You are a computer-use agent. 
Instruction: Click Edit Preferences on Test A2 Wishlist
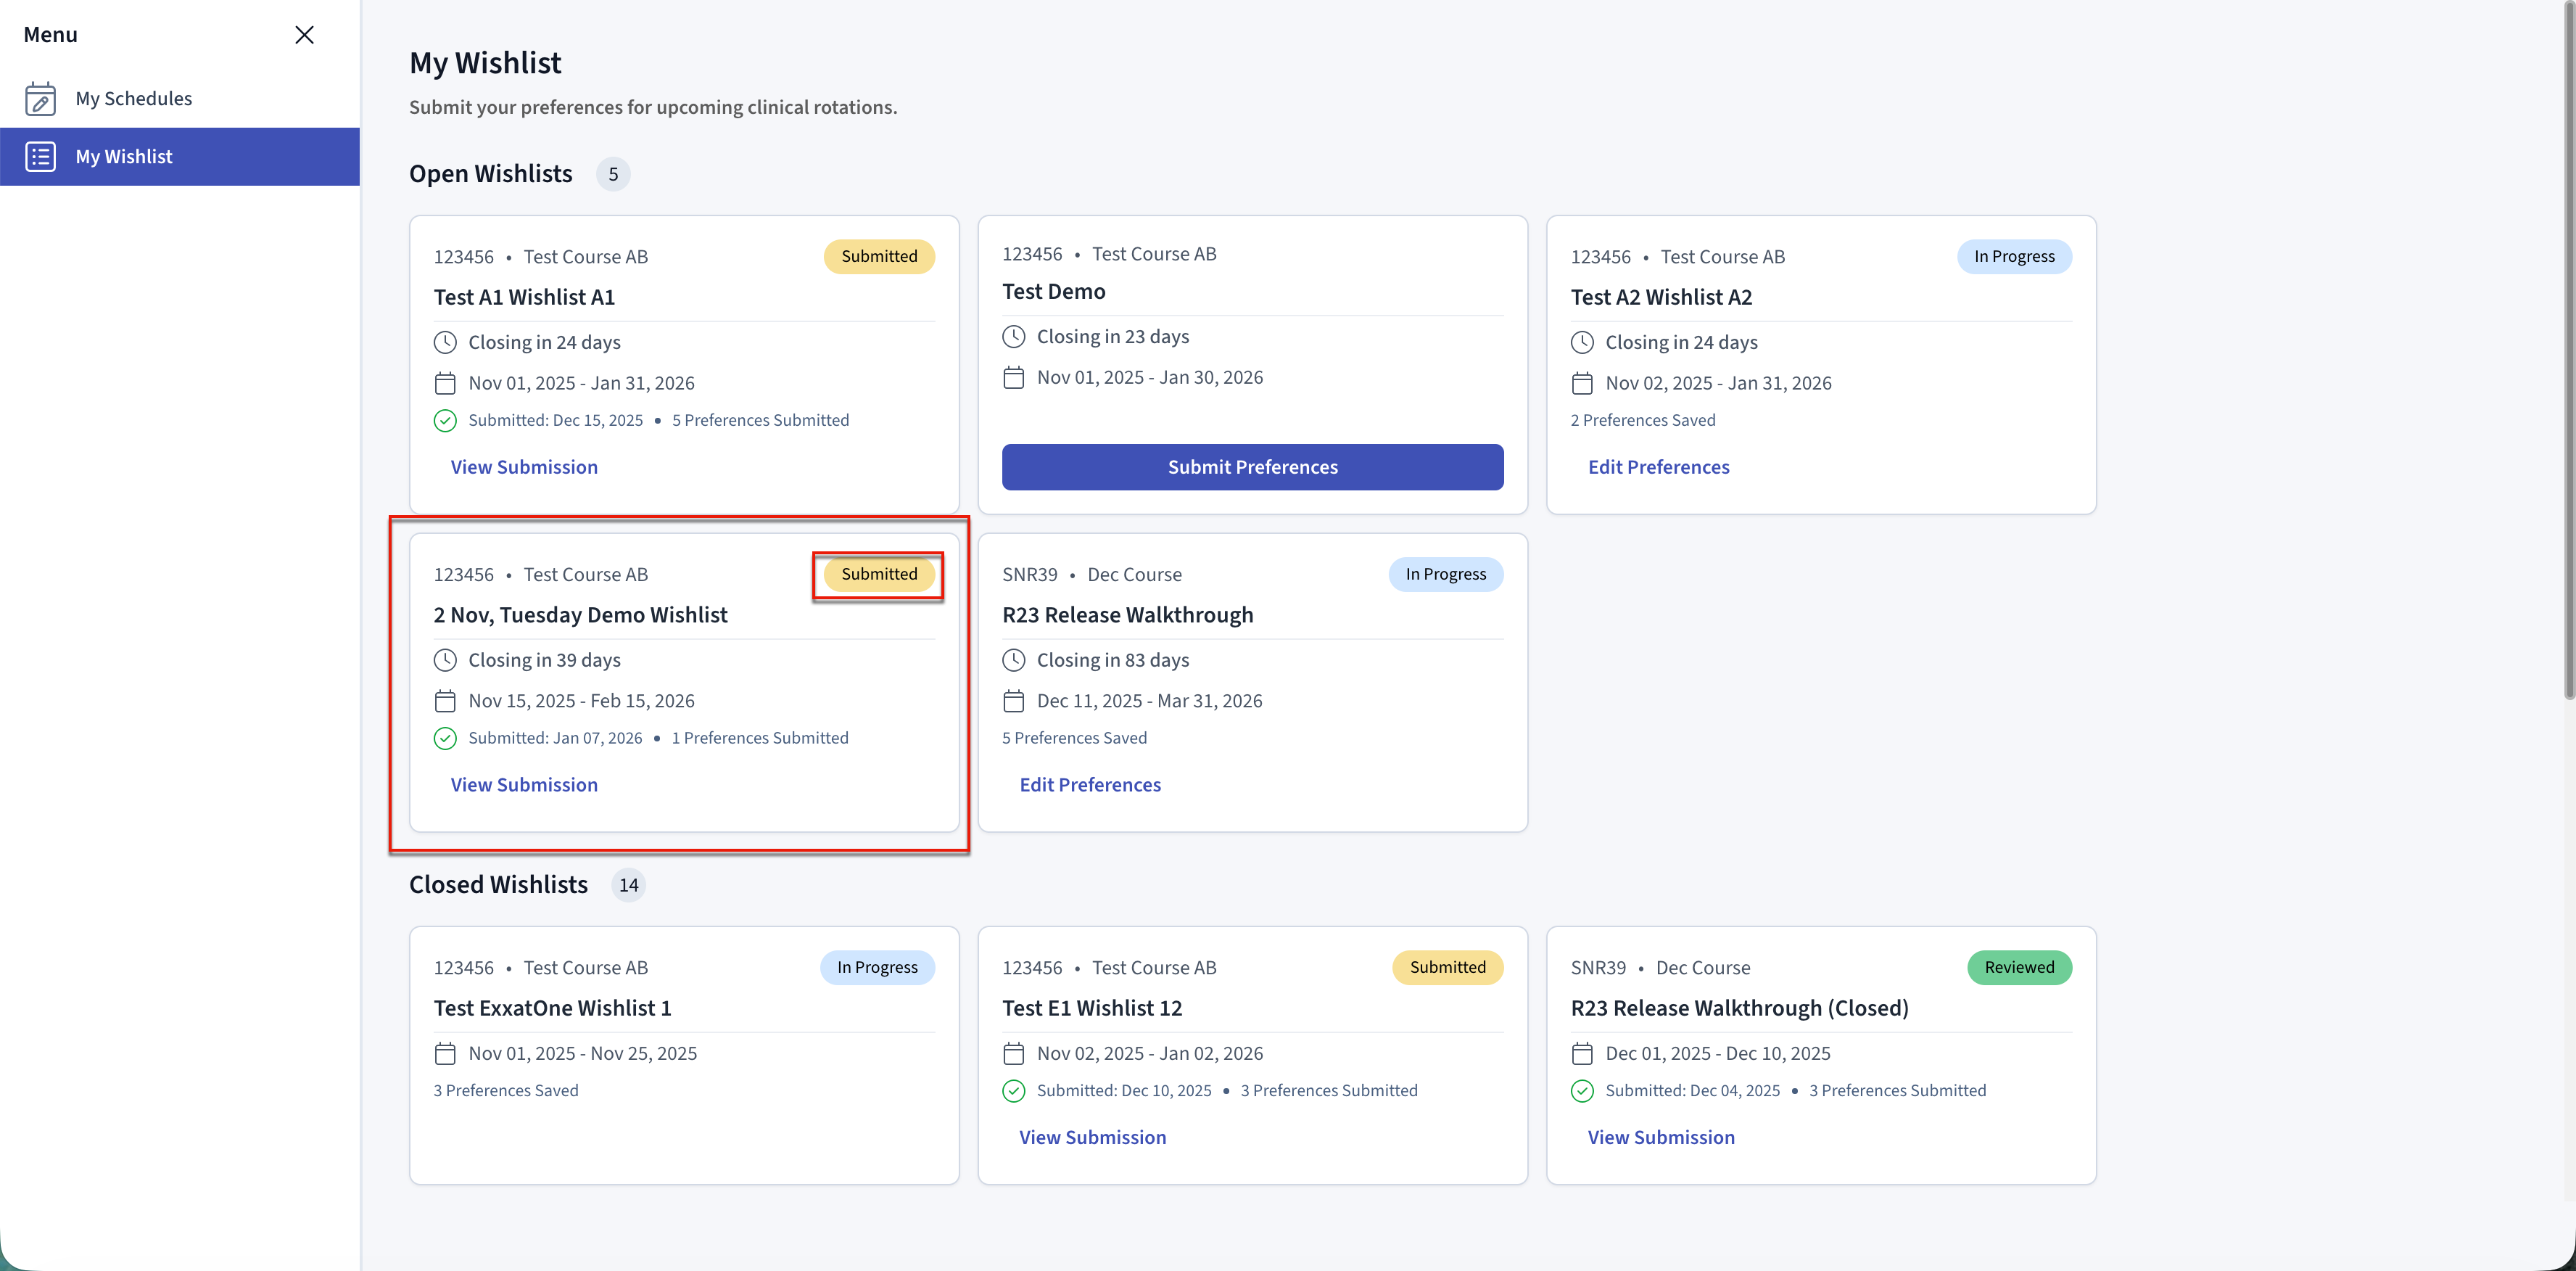(x=1658, y=467)
